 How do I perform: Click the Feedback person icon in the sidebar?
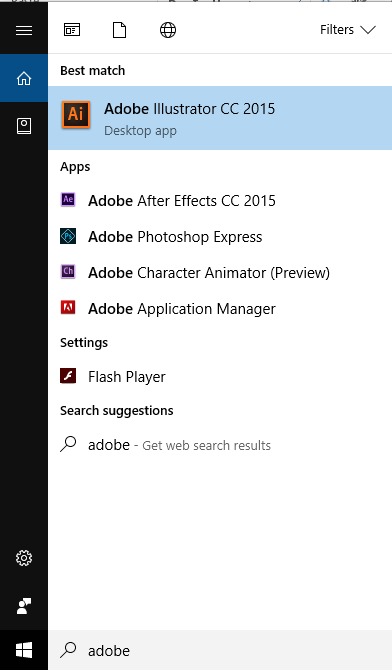point(24,606)
